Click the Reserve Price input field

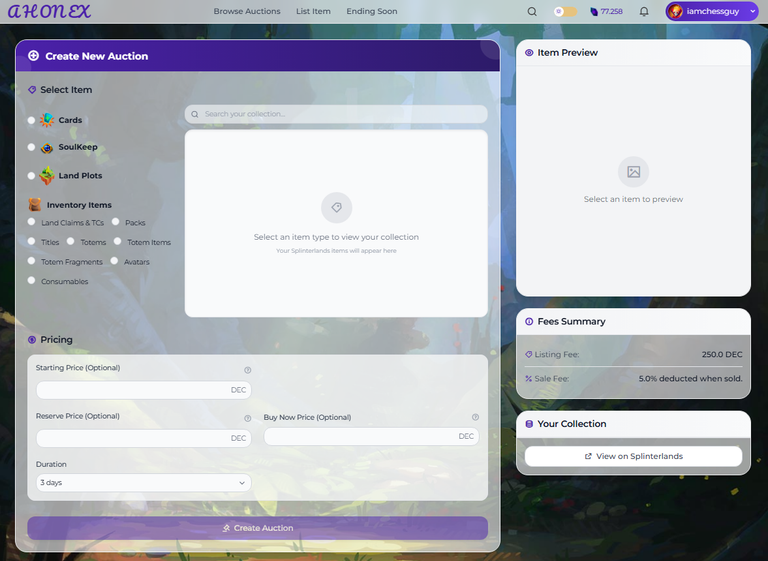[144, 438]
